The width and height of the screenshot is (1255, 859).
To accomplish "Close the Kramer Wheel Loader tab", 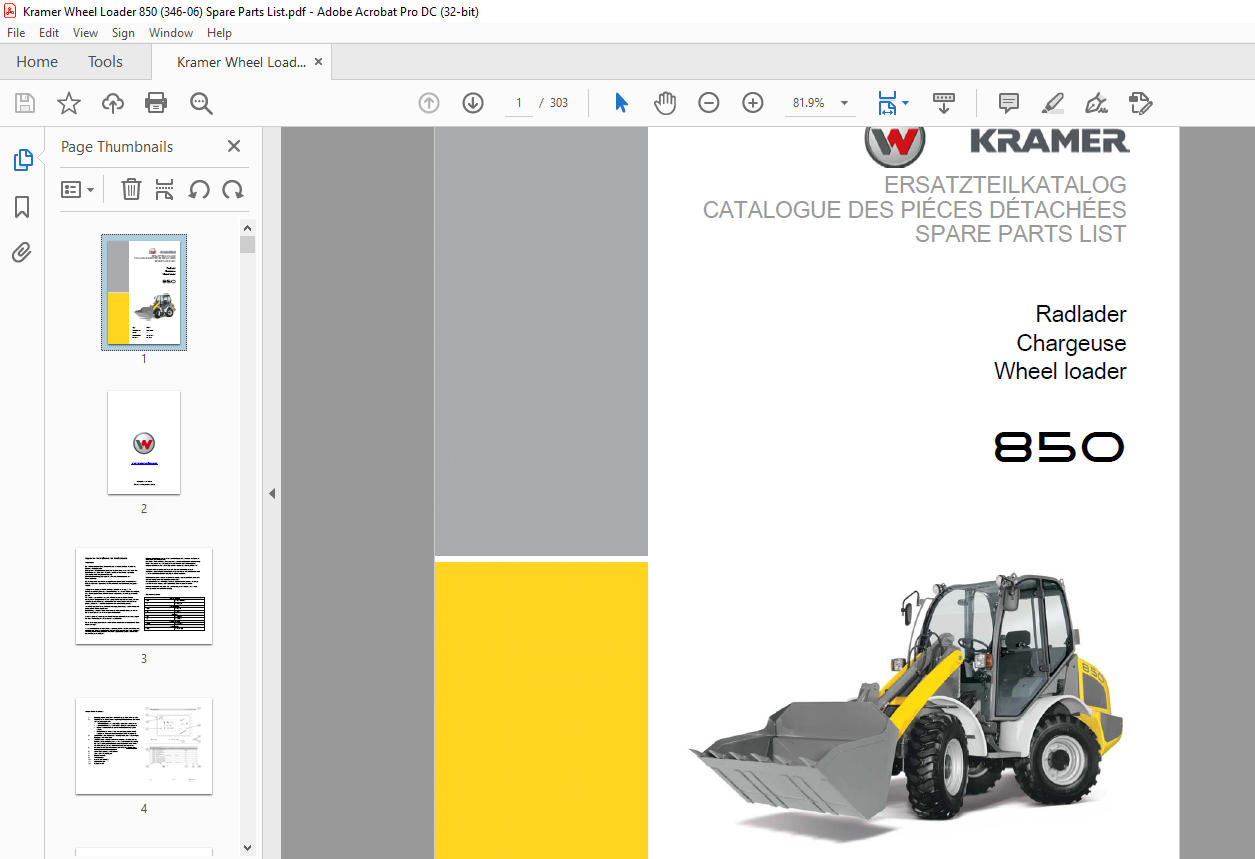I will tap(319, 62).
